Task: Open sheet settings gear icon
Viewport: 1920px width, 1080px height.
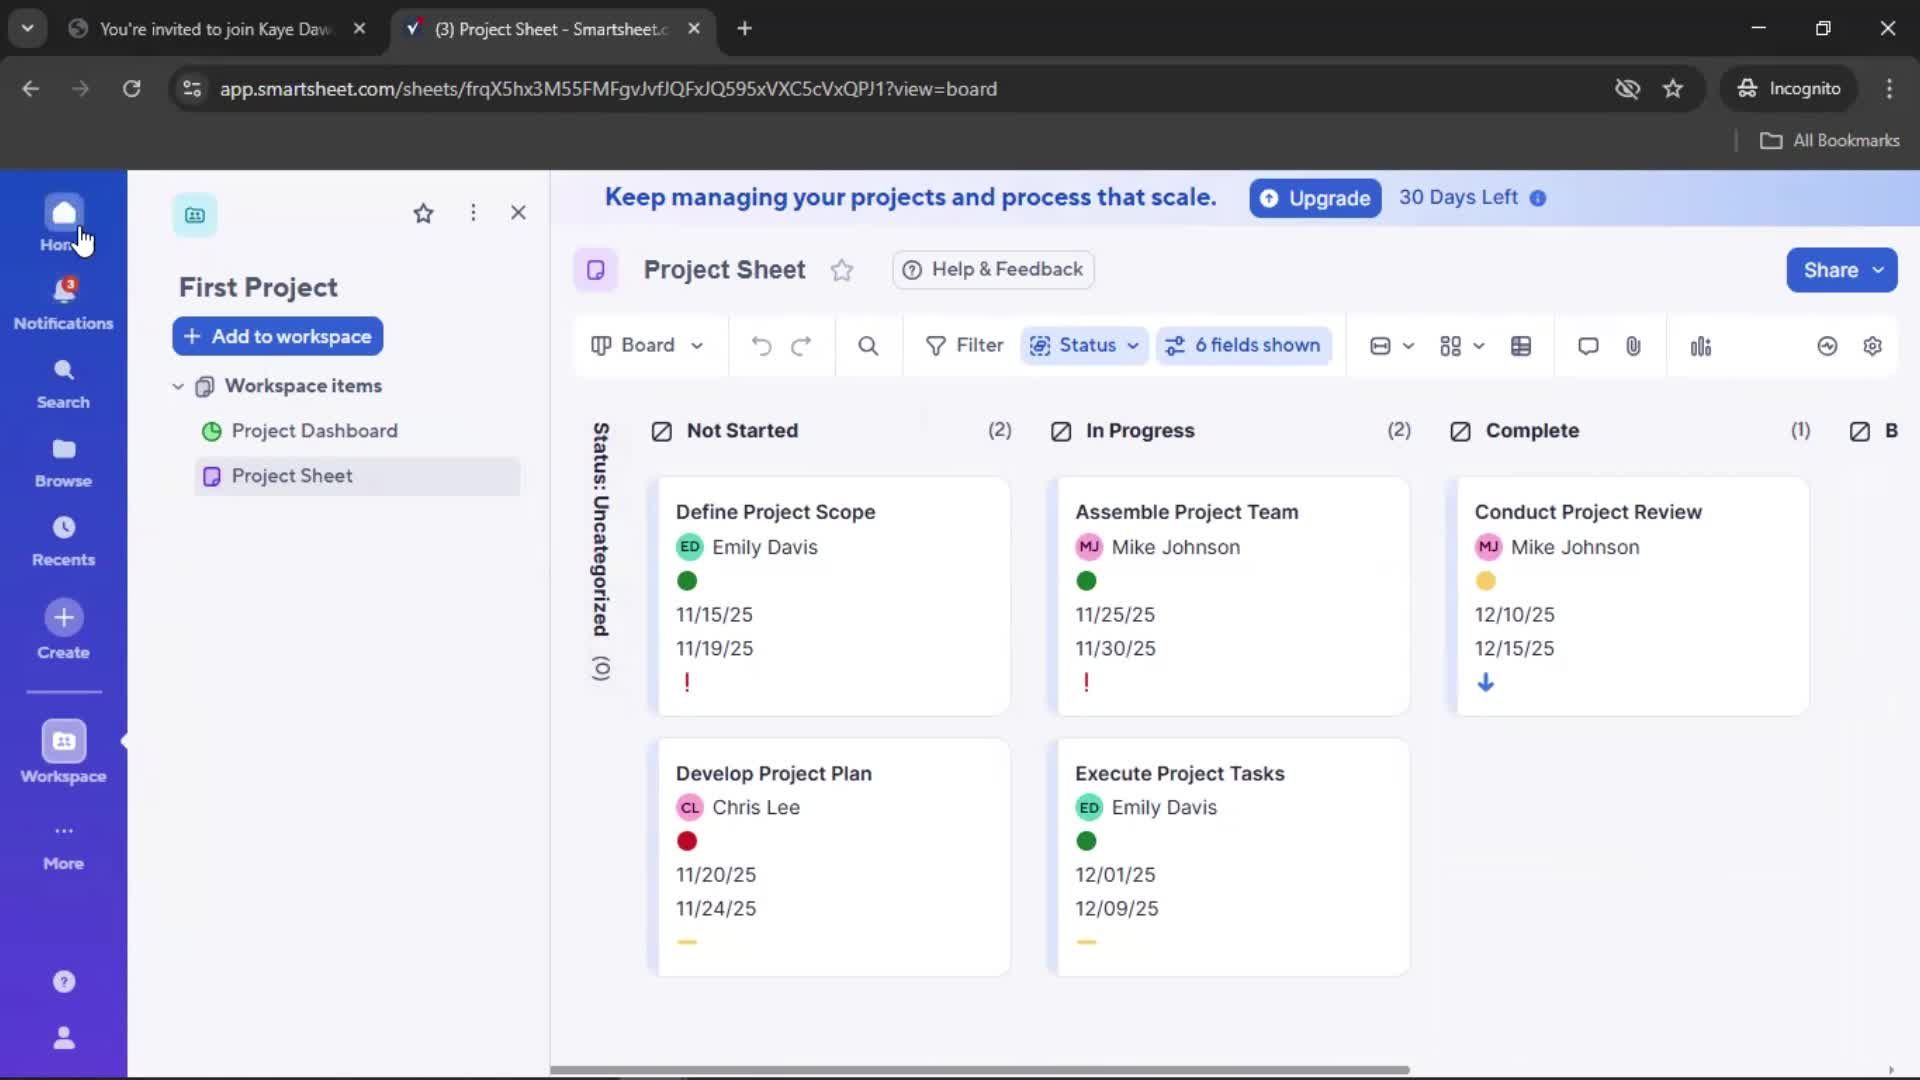Action: click(x=1872, y=346)
